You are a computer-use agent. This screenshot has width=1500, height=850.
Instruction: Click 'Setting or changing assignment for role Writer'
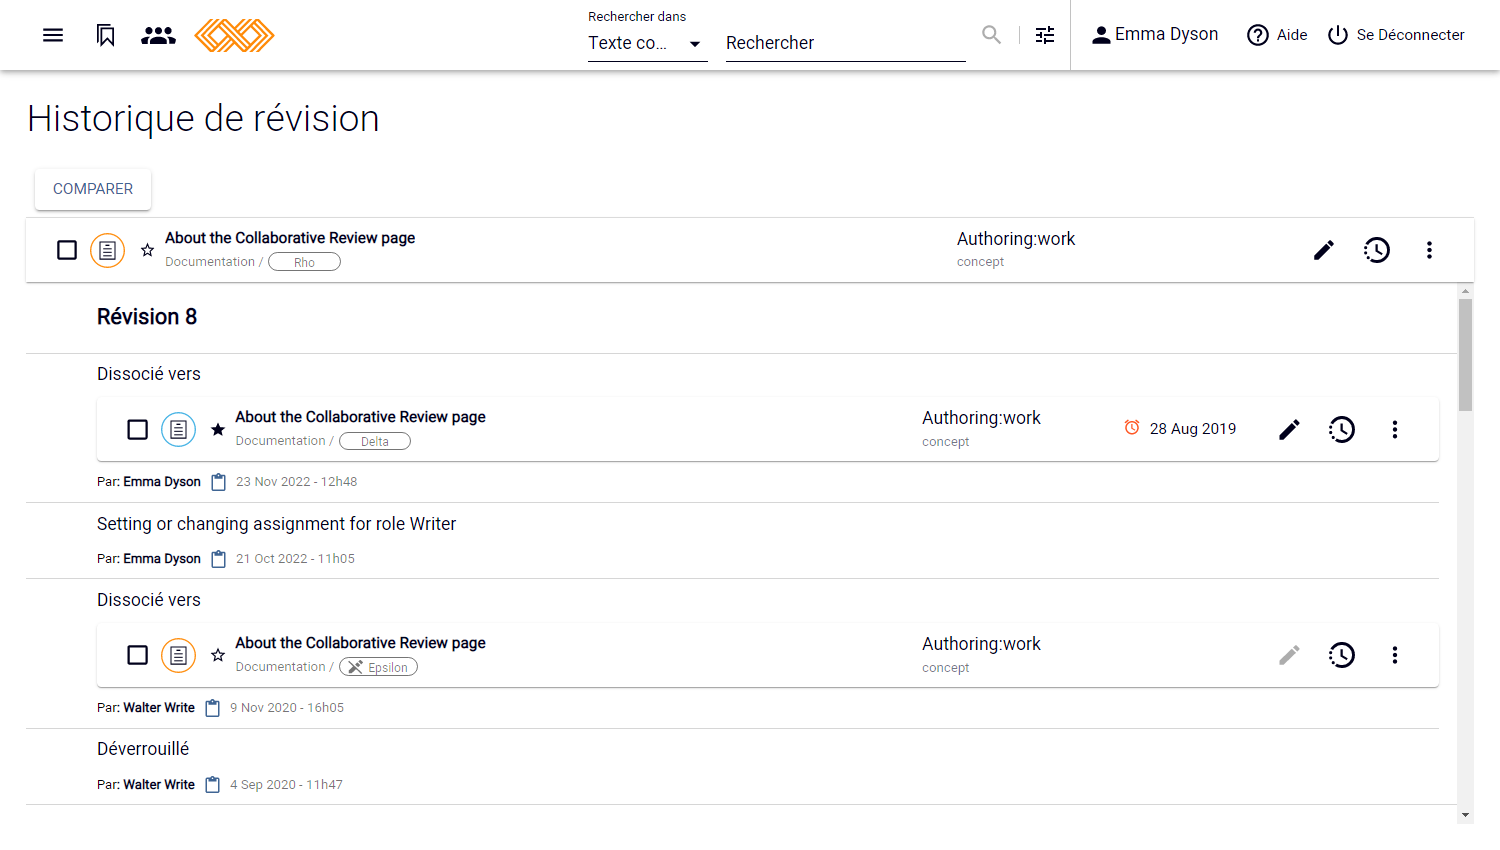pyautogui.click(x=276, y=524)
